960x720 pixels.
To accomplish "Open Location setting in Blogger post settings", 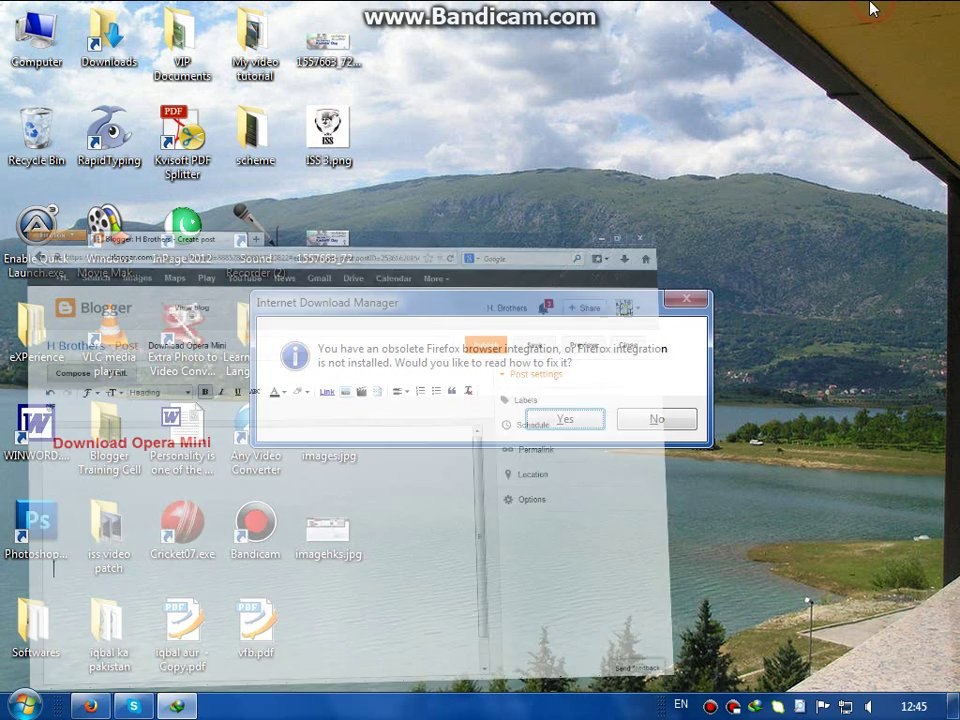I will (x=526, y=474).
